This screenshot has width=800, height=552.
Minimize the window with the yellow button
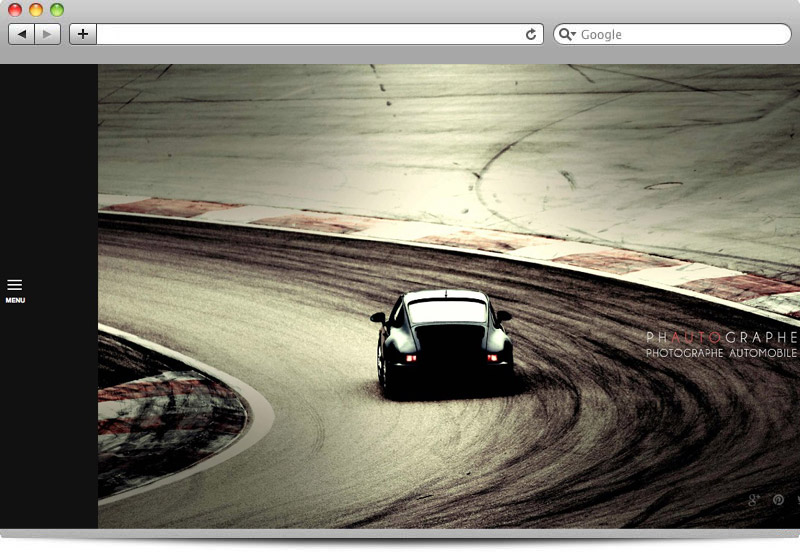tap(36, 10)
